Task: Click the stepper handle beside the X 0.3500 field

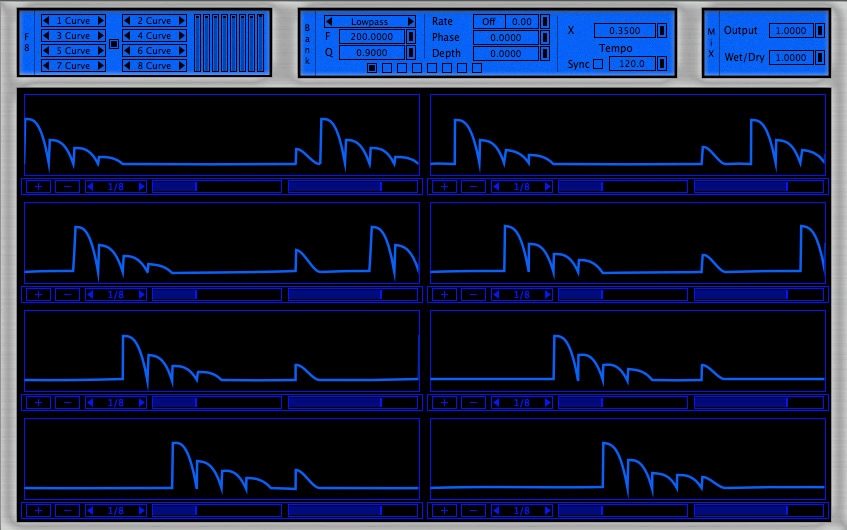Action: [x=662, y=31]
